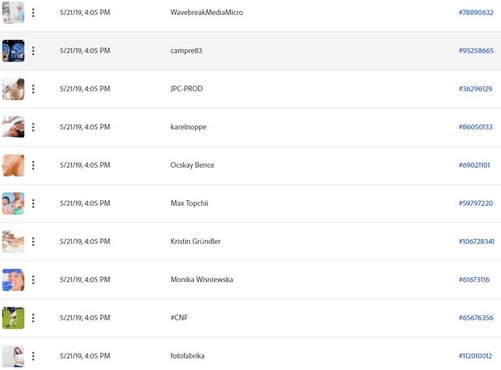The width and height of the screenshot is (501, 370).
Task: Follow the #95258665 asset link
Action: point(476,51)
